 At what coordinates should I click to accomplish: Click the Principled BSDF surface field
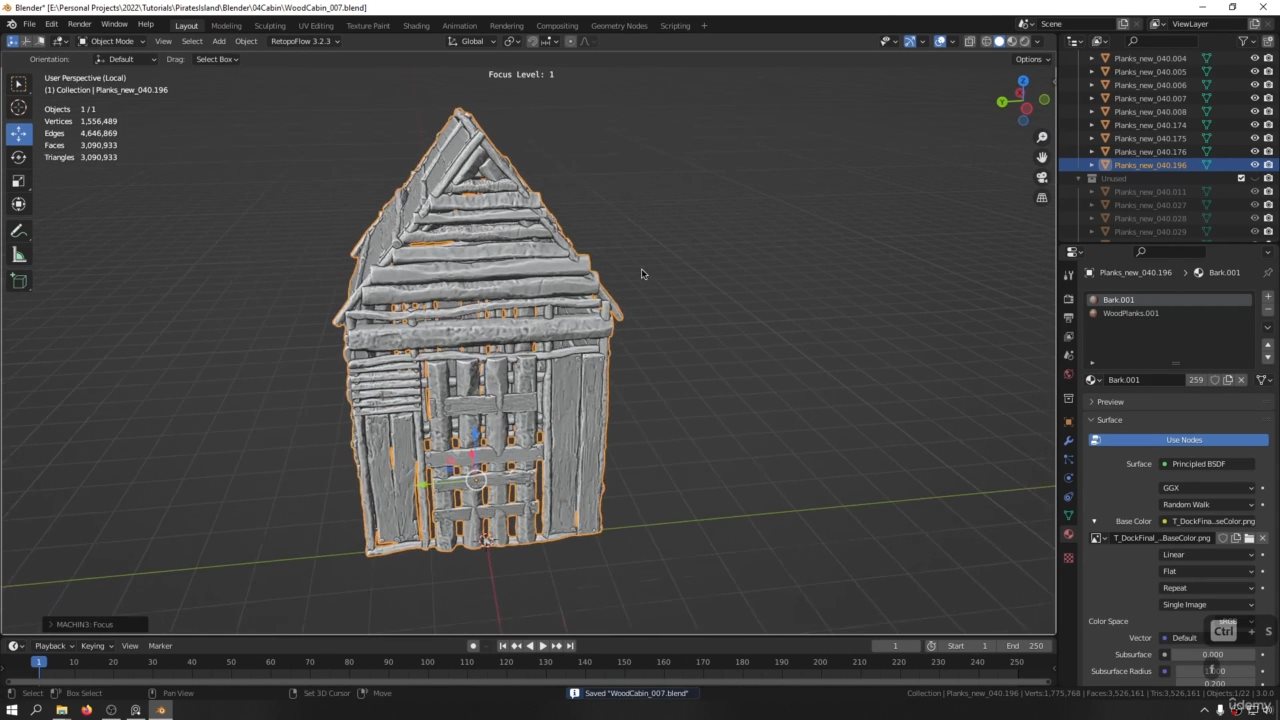point(1207,464)
